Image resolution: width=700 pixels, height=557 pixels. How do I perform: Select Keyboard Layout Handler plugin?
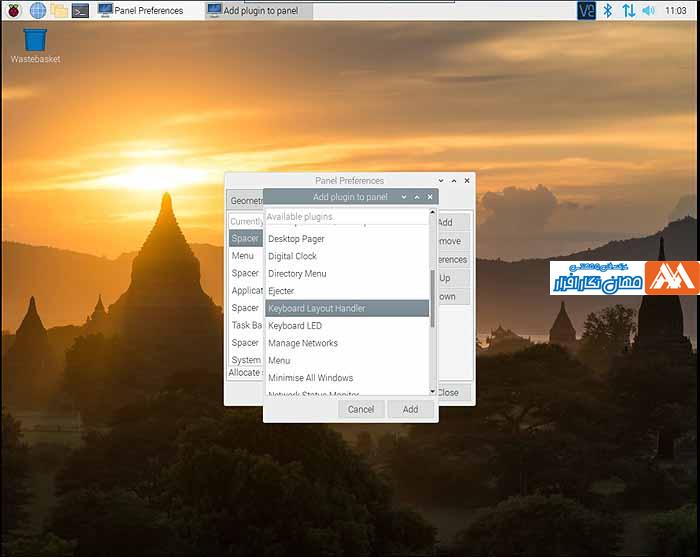pyautogui.click(x=347, y=308)
